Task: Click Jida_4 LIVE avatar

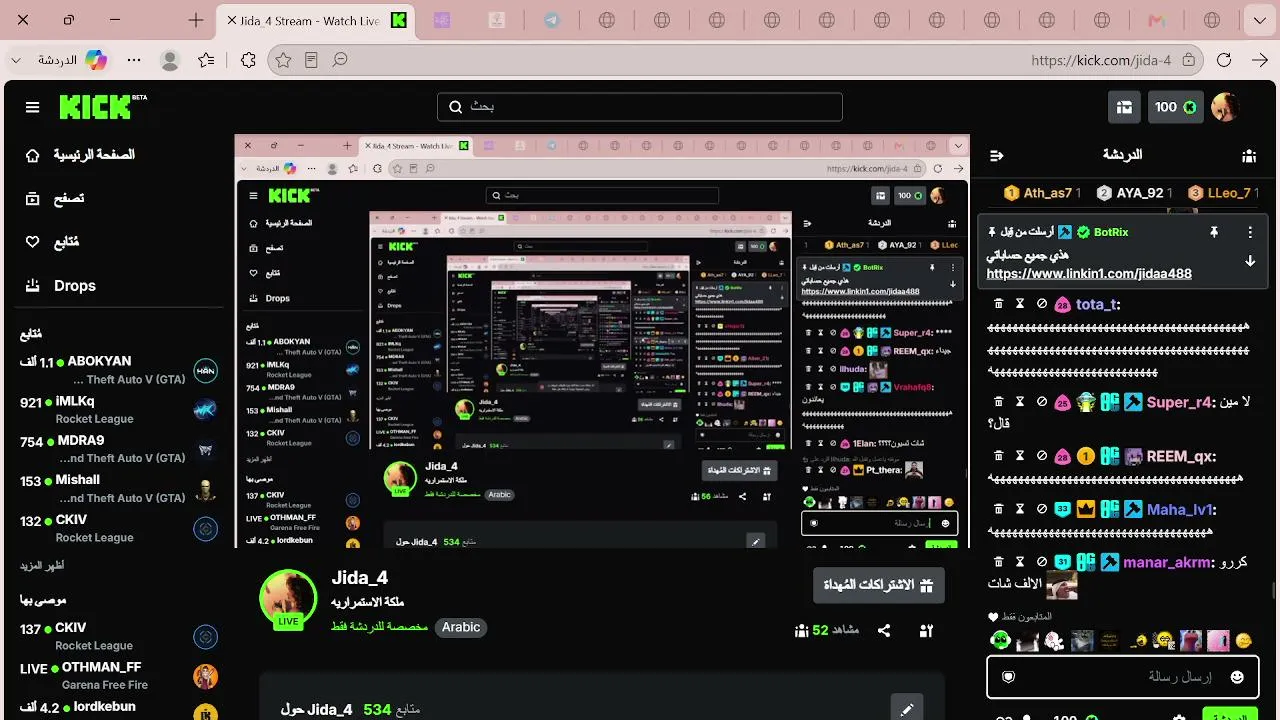Action: 288,600
